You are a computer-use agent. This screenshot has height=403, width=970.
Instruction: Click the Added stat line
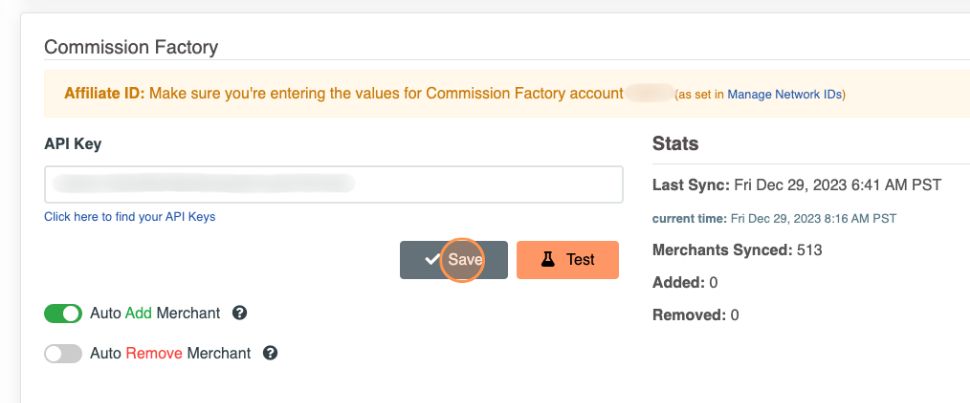[x=685, y=282]
